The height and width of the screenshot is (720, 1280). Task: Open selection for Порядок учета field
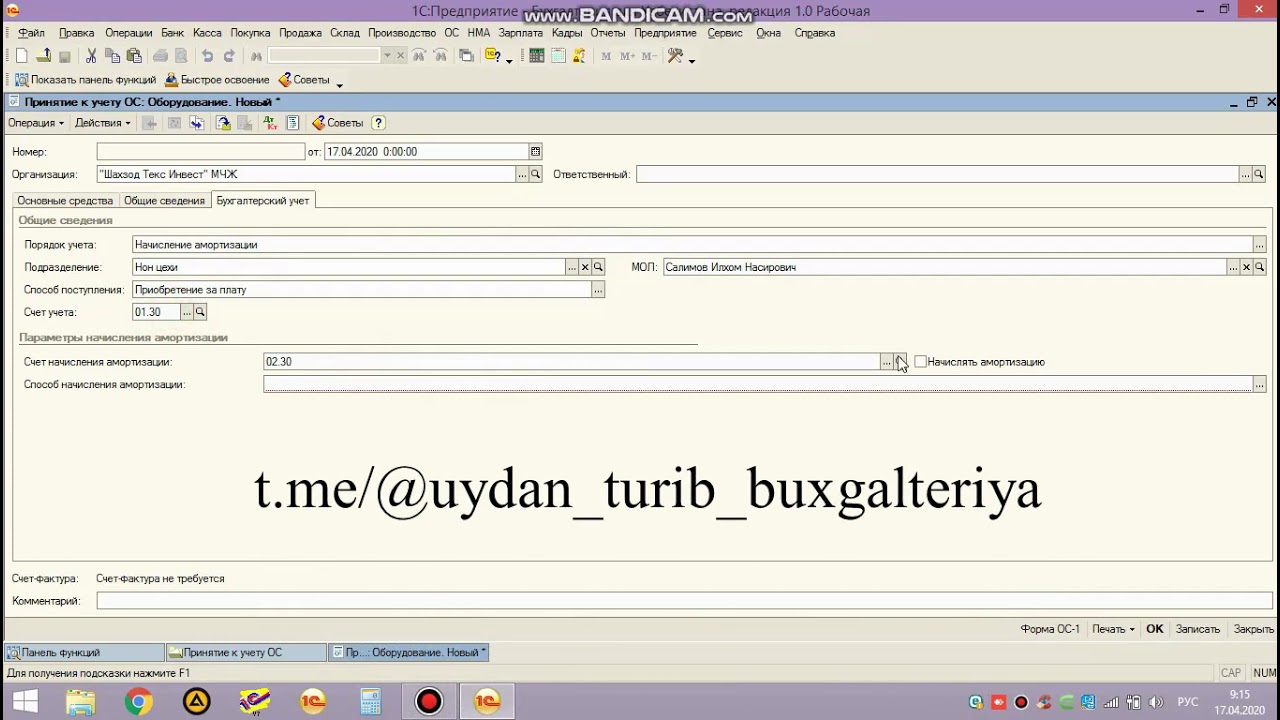tap(1259, 245)
